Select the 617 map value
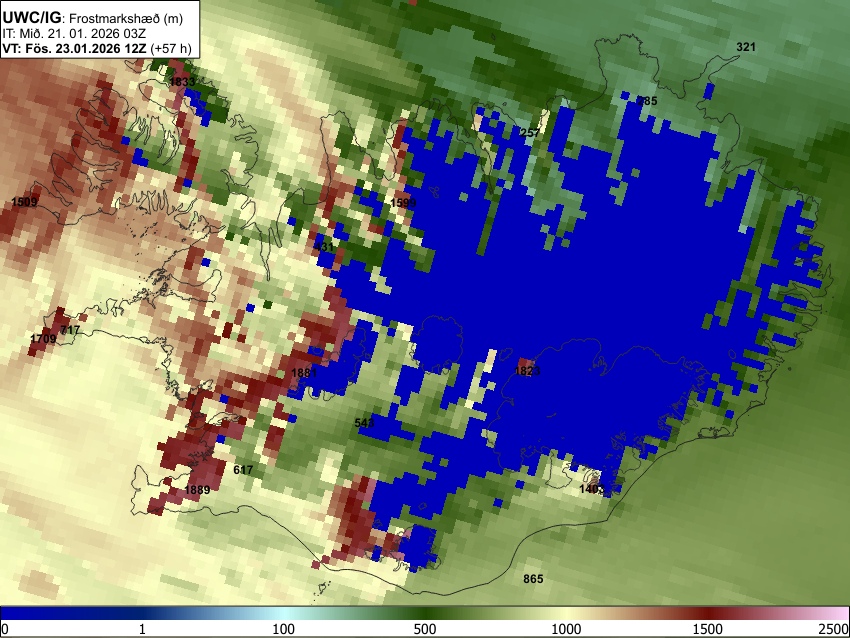The image size is (850, 638). (x=243, y=470)
